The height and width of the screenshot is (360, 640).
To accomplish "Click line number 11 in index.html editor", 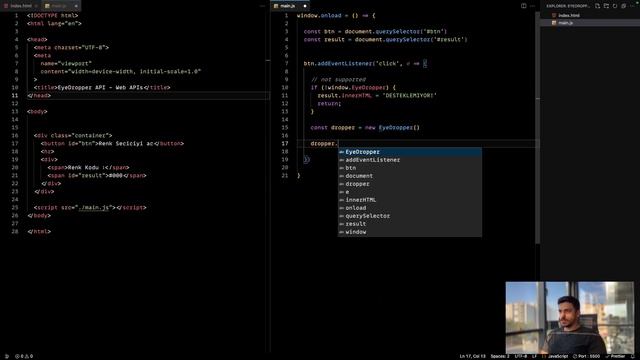I will point(15,96).
